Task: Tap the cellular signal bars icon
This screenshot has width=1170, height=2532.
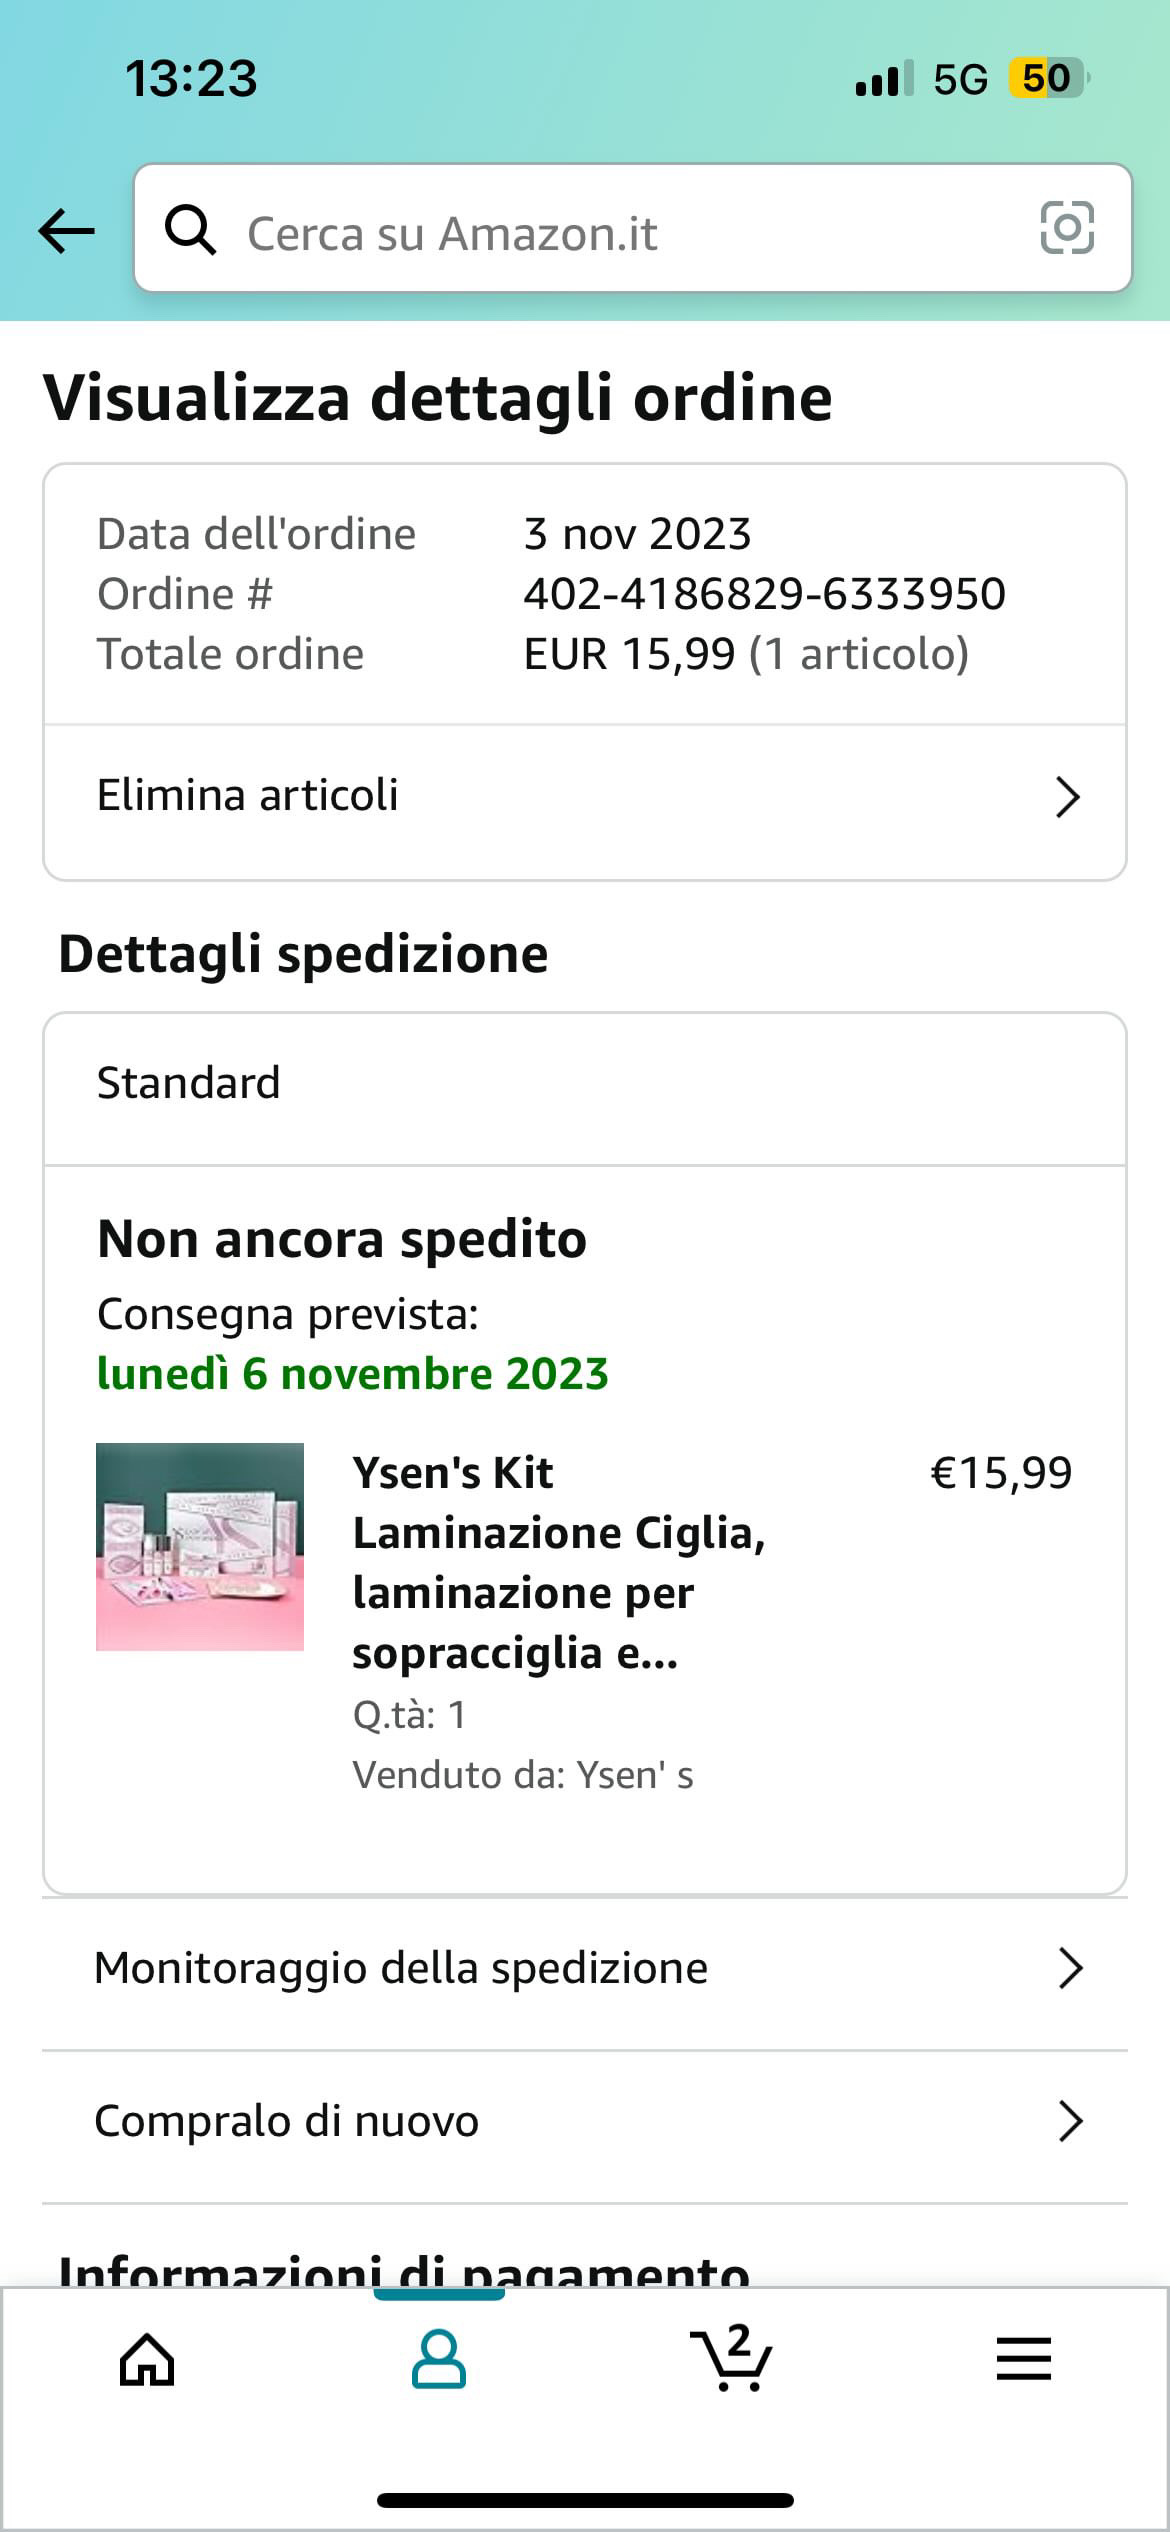Action: pos(883,78)
